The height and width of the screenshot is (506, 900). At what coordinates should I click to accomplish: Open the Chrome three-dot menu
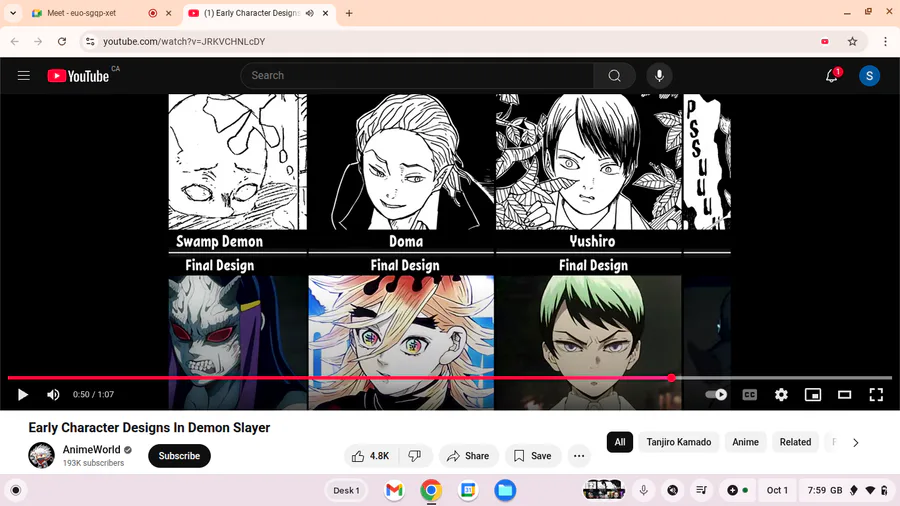[886, 41]
